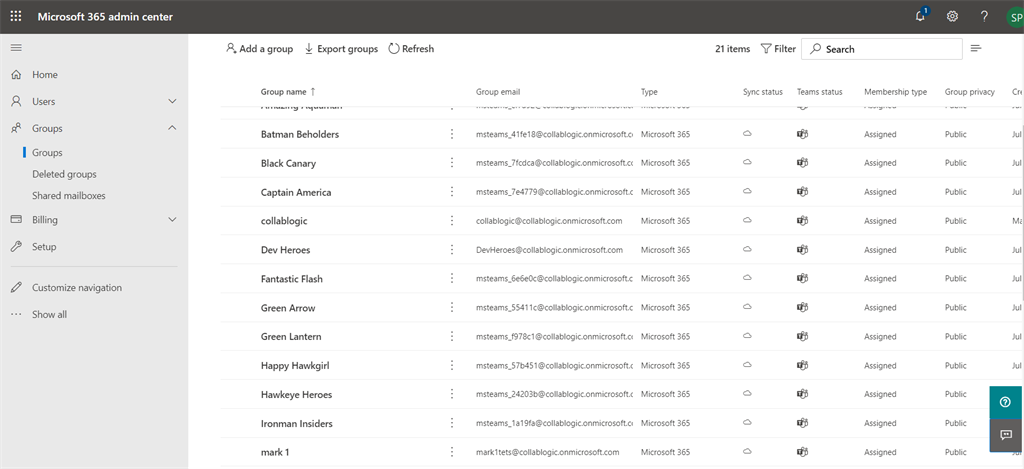Image resolution: width=1024 pixels, height=469 pixels.
Task: Open more actions for Dev Heroes
Action: [x=451, y=250]
